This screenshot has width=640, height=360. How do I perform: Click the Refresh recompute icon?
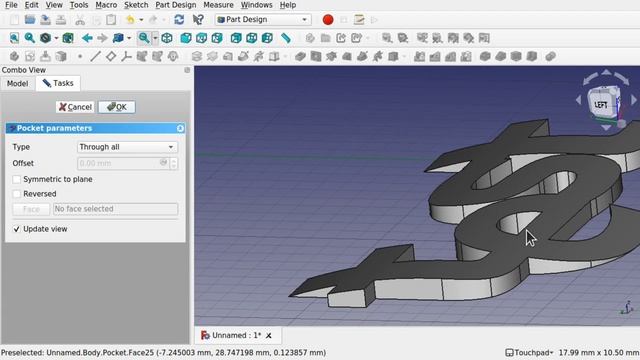coord(179,20)
